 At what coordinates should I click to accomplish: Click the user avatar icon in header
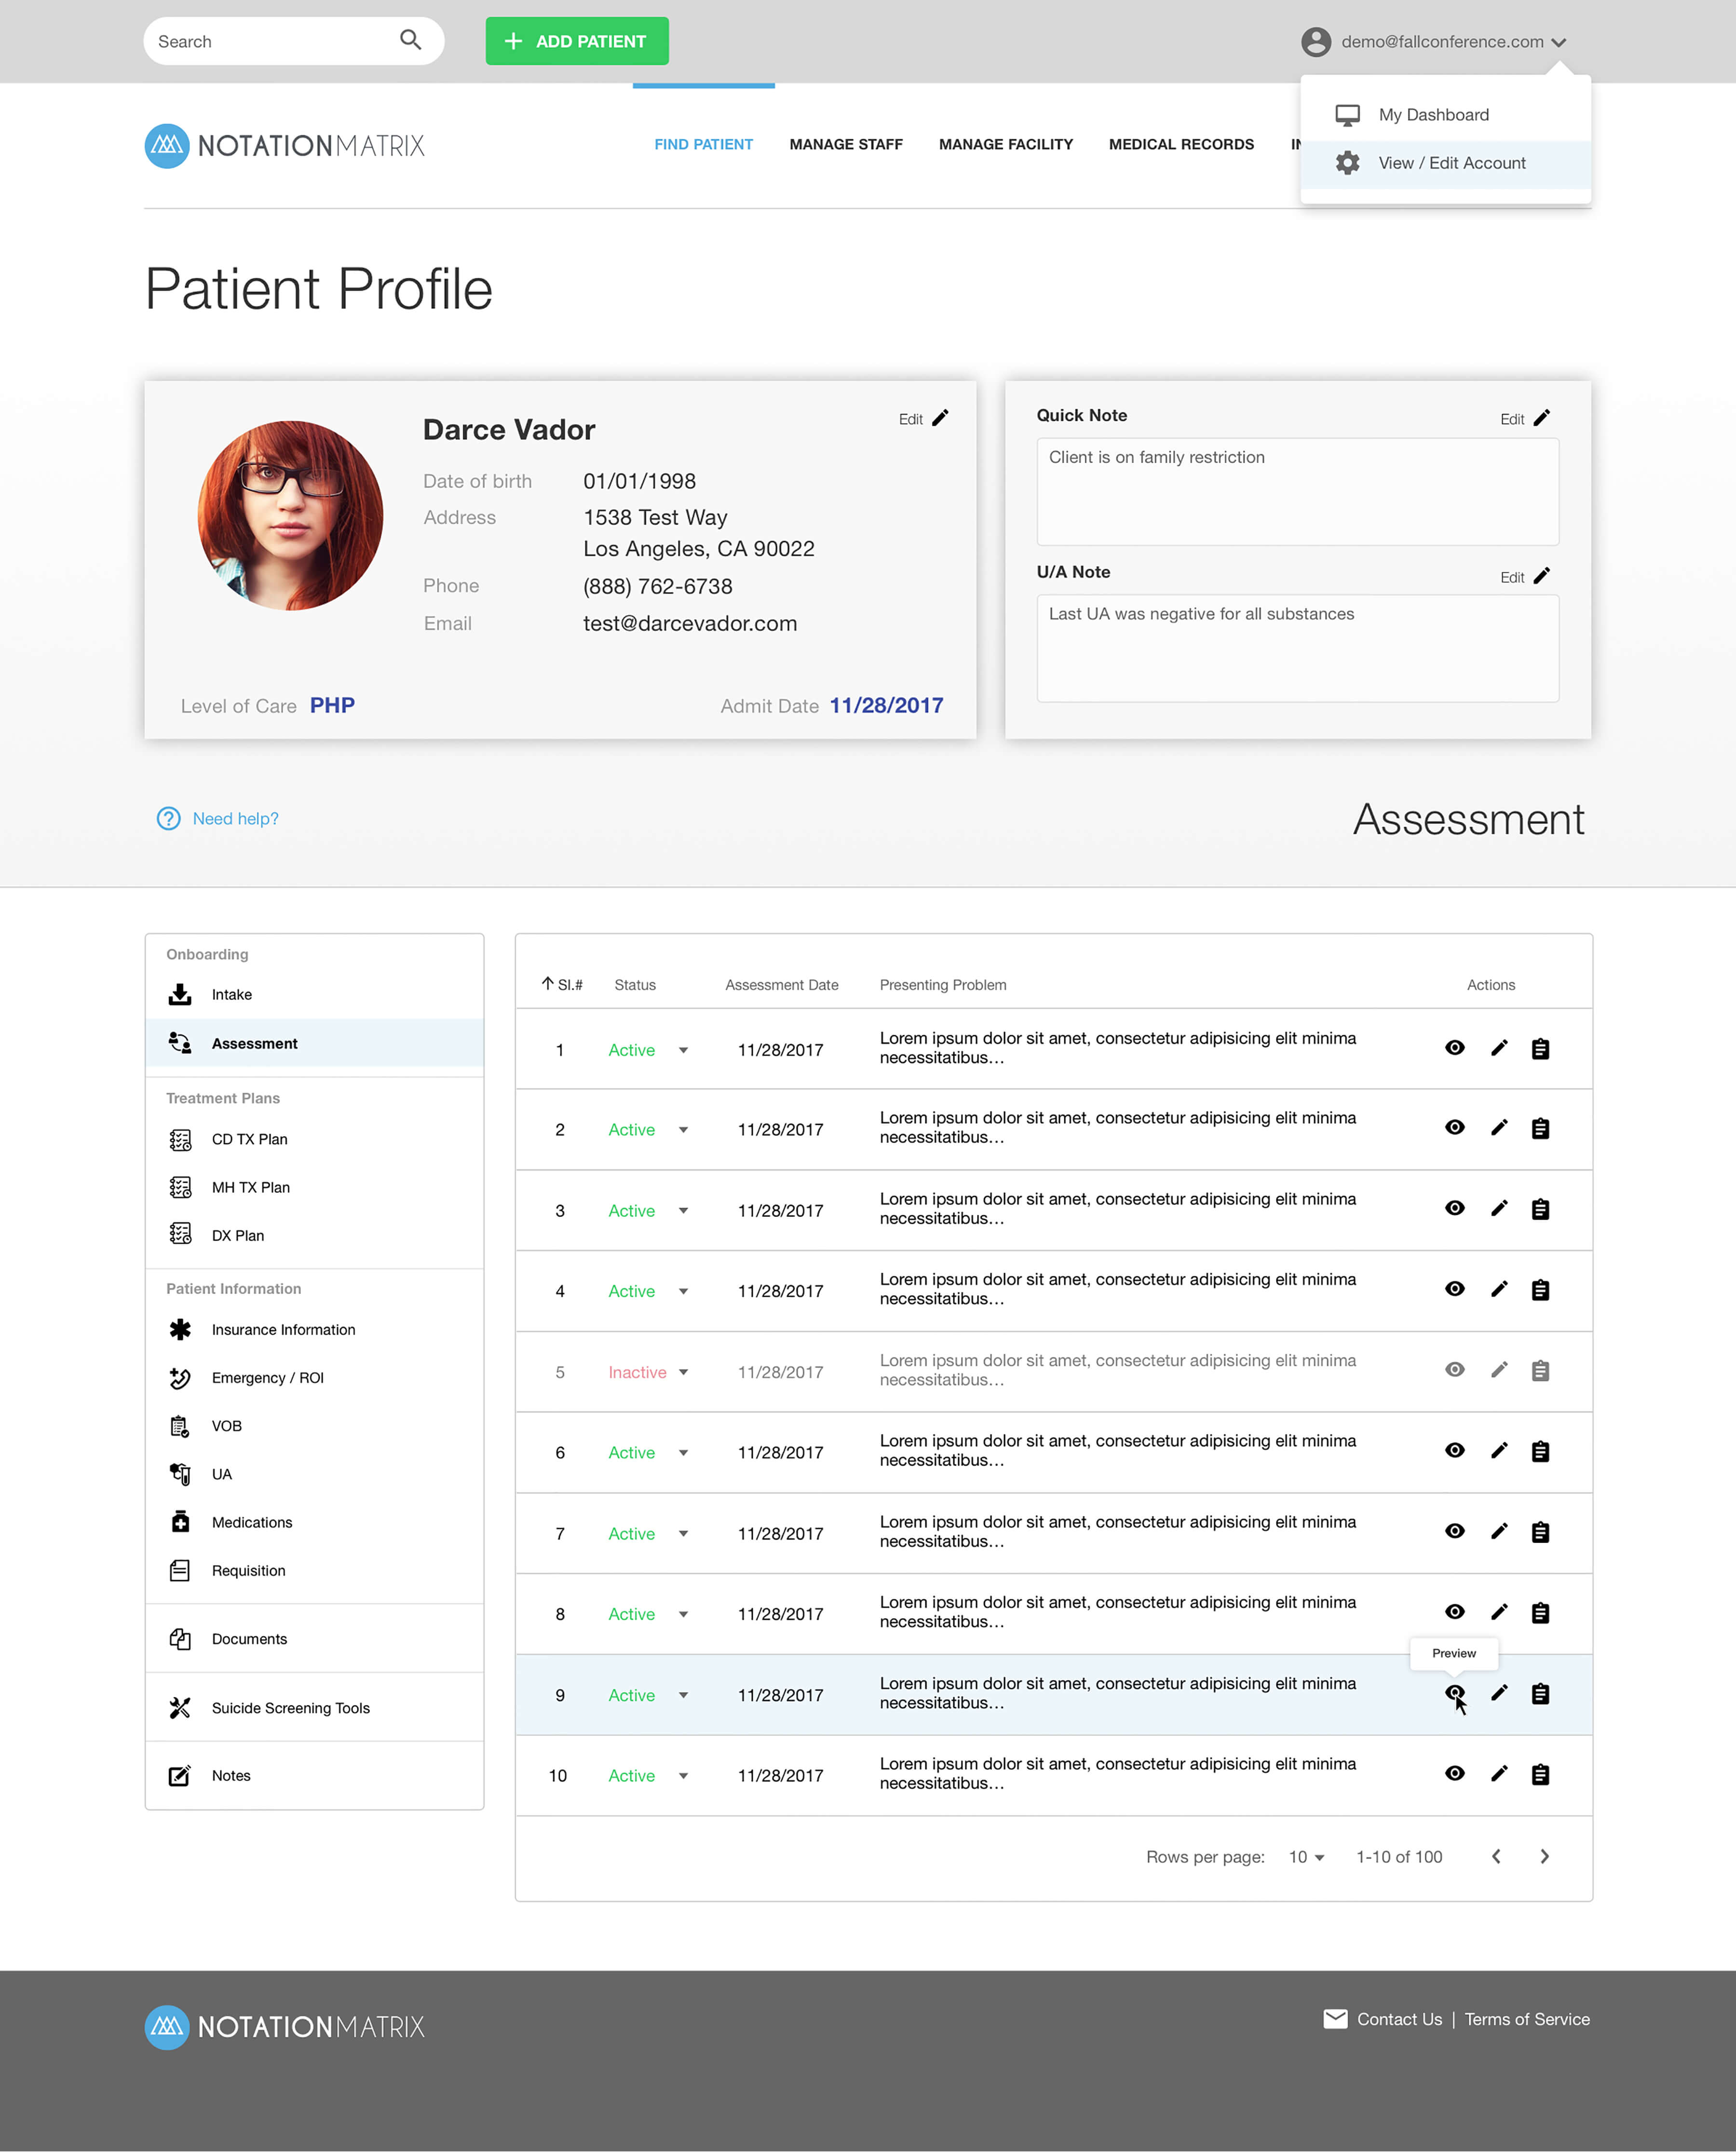coord(1315,42)
